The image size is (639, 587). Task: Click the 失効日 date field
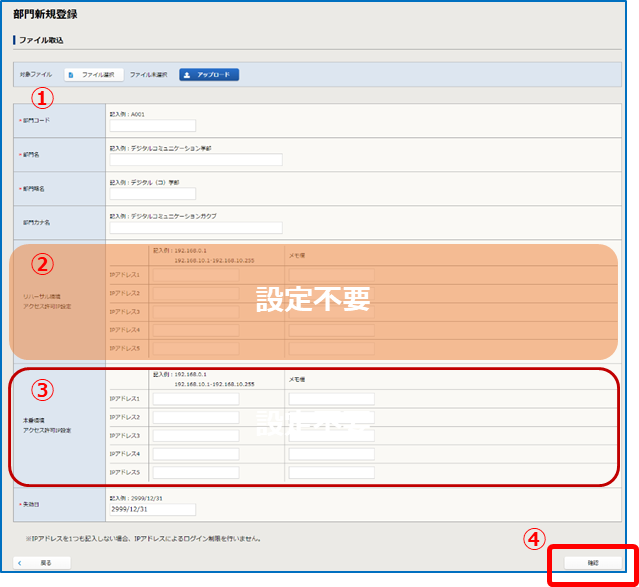pyautogui.click(x=152, y=510)
